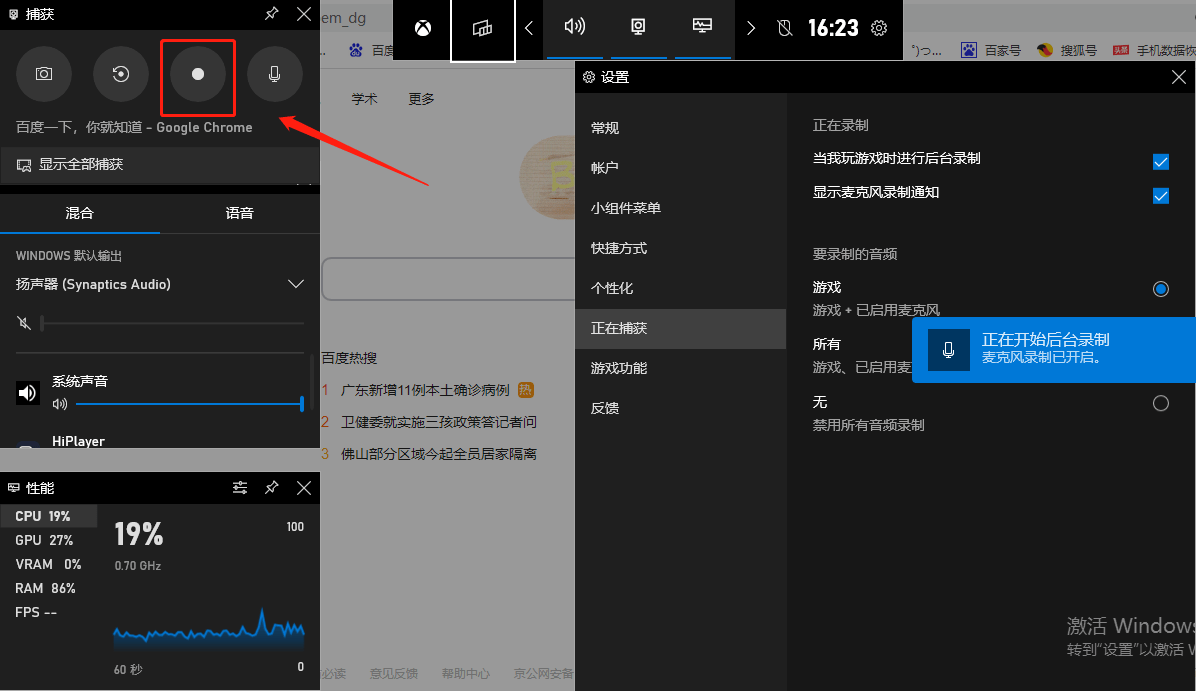Expand Game Bar with the right chevron
Screen dimensions: 1196x691
pyautogui.click(x=751, y=28)
